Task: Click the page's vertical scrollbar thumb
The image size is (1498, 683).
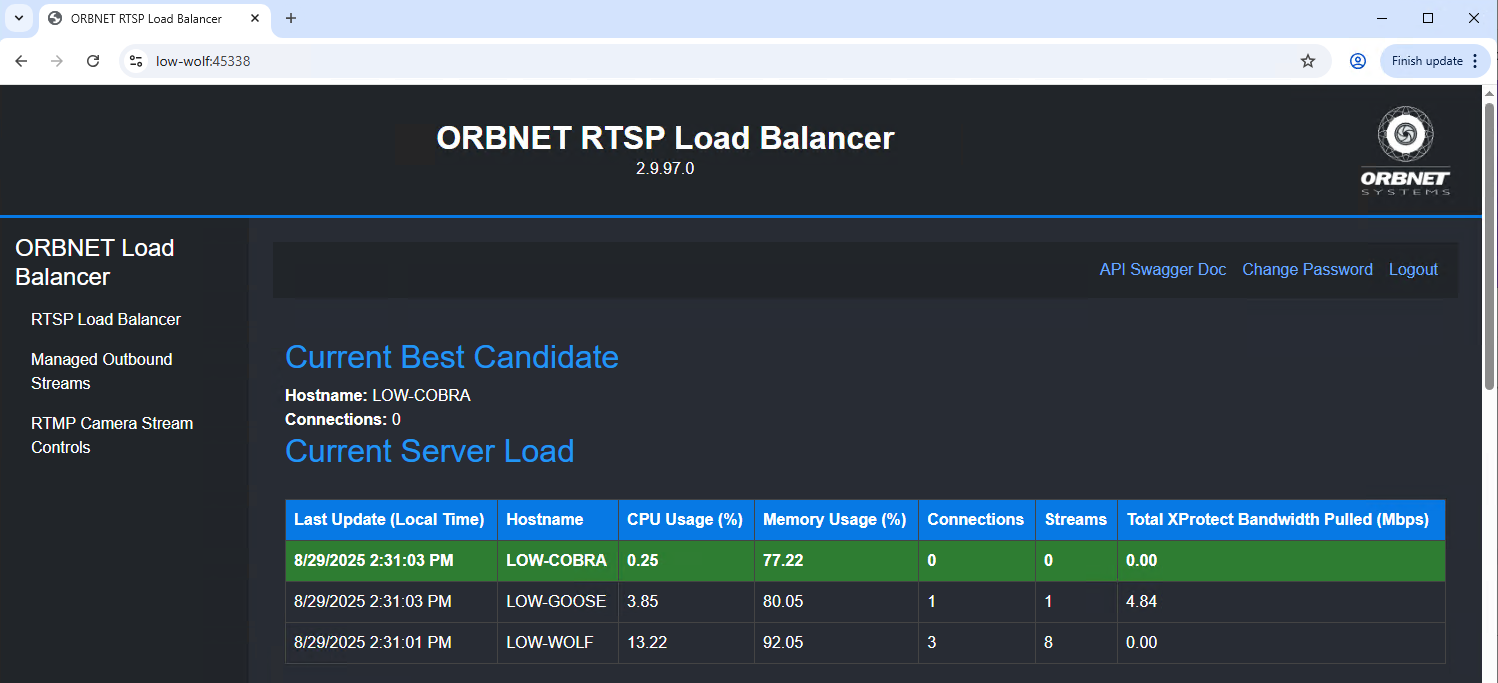Action: 1489,245
